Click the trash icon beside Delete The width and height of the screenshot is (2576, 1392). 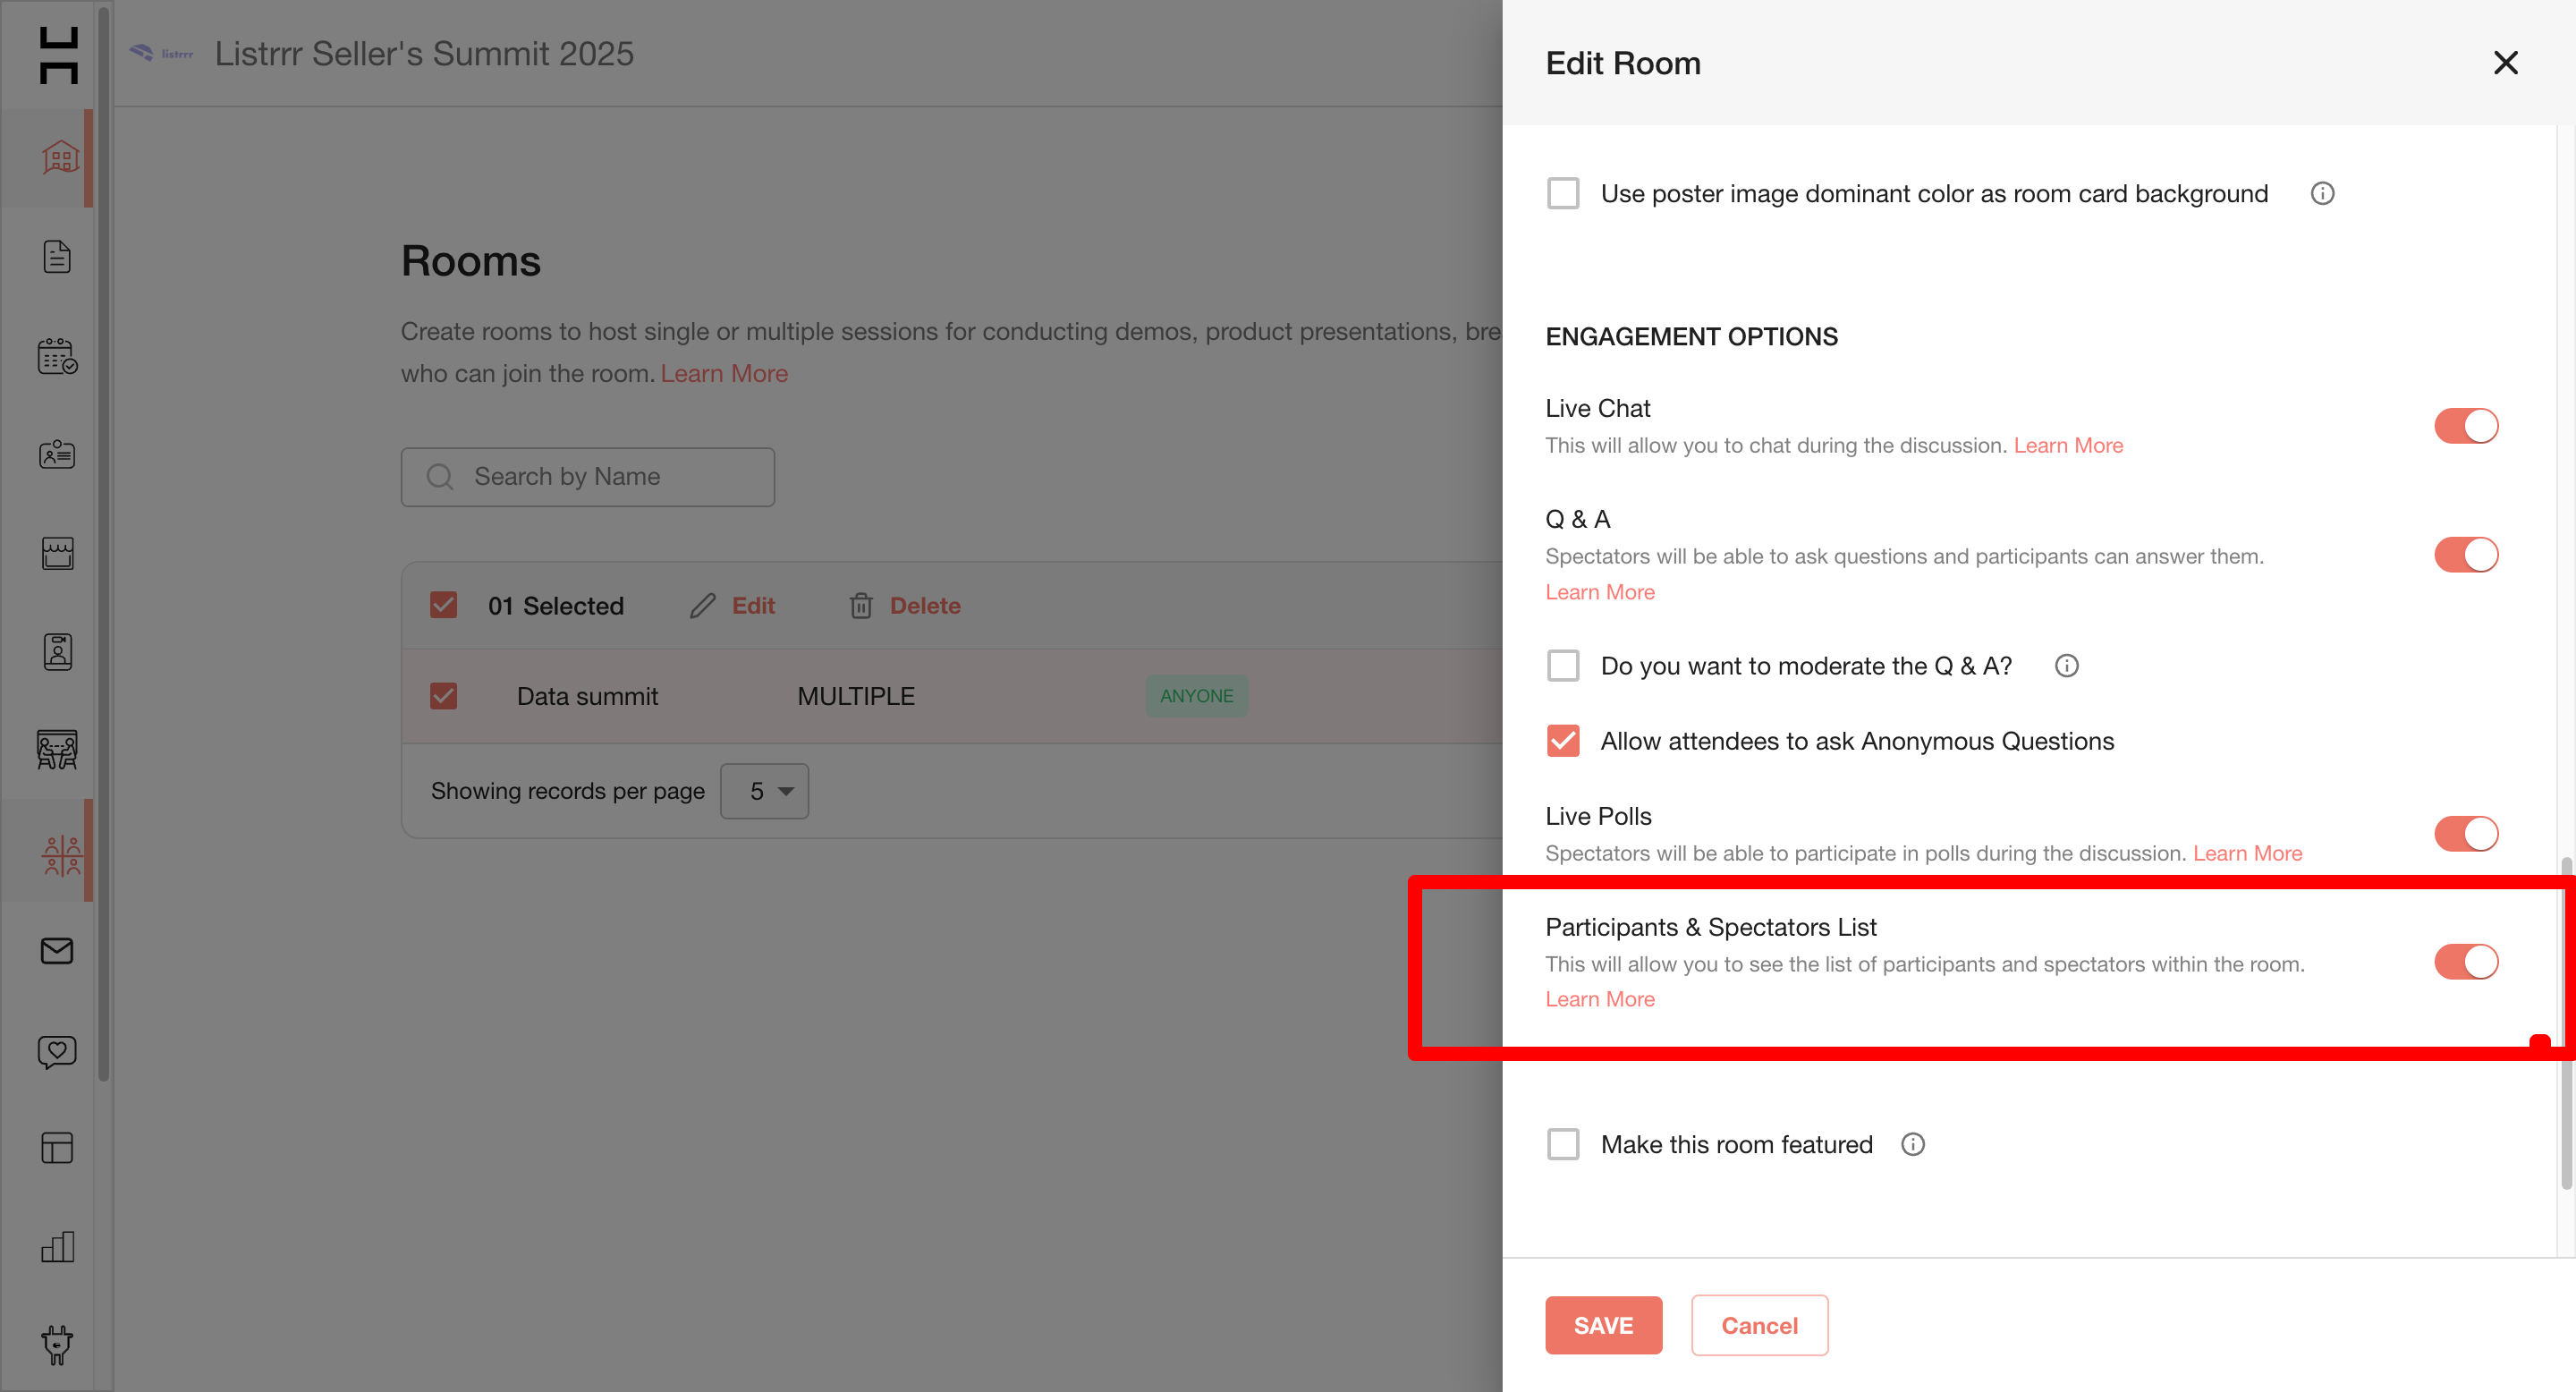coord(861,606)
